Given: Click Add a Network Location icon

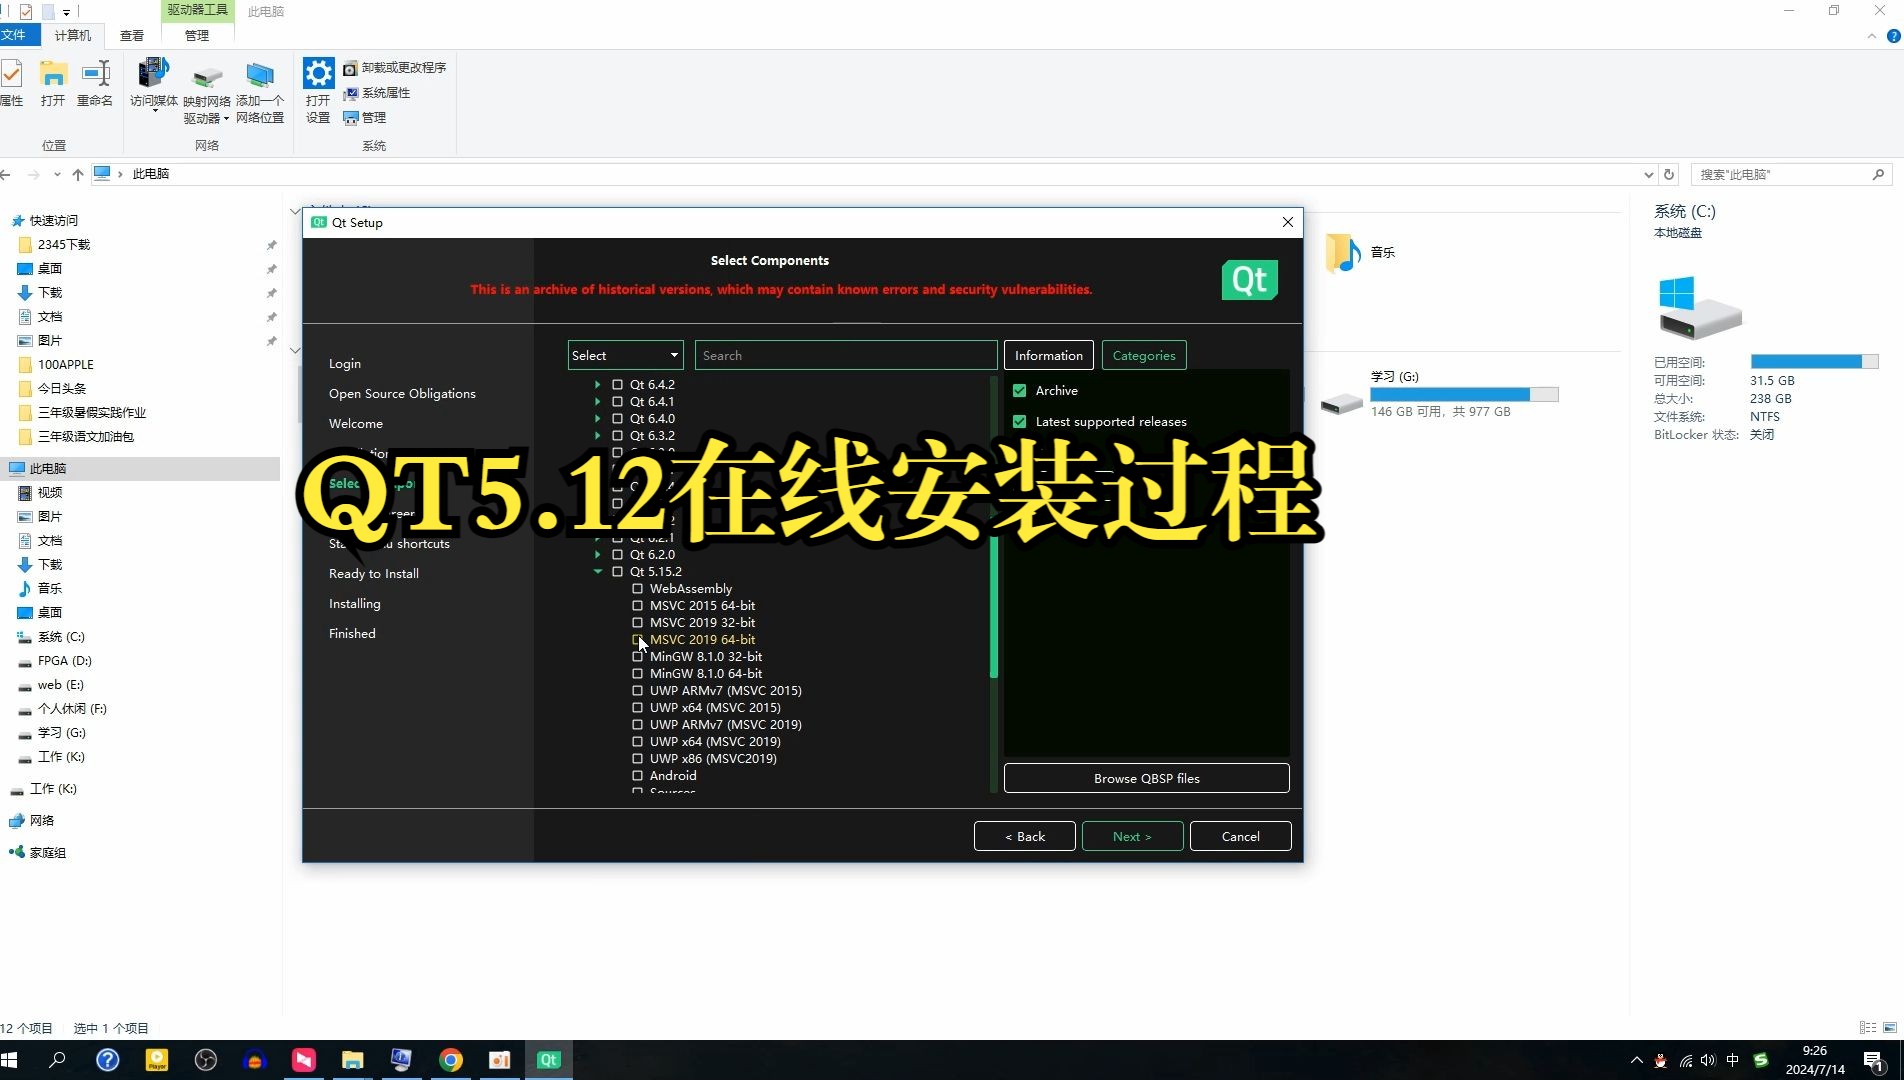Looking at the screenshot, I should point(260,92).
